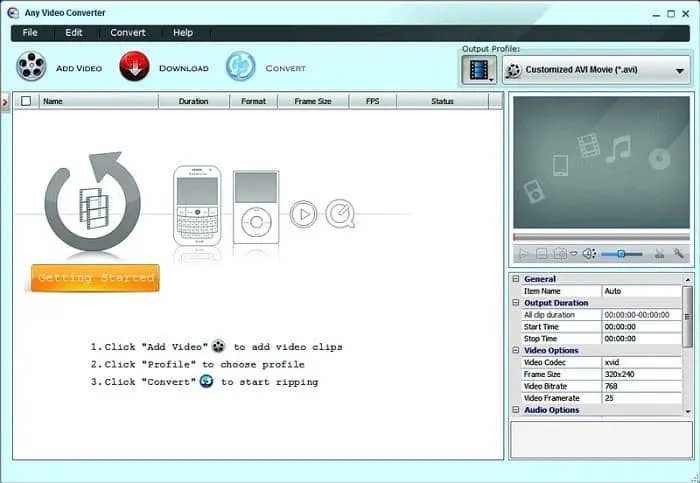Image resolution: width=700 pixels, height=483 pixels.
Task: Click the red Download arrow icon
Action: 134,68
